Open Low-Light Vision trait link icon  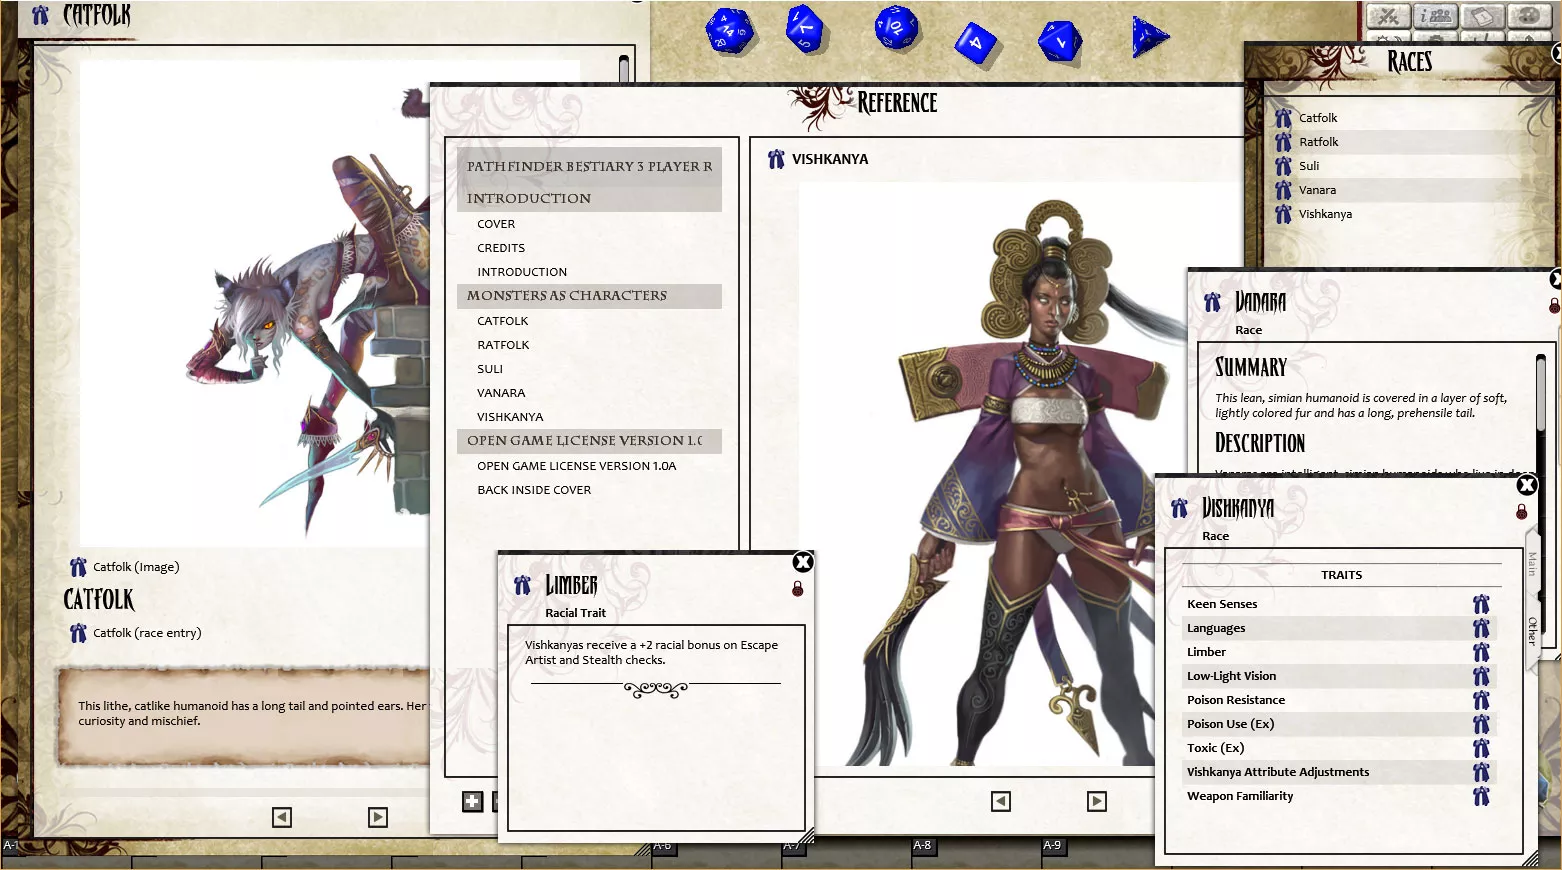tap(1481, 676)
